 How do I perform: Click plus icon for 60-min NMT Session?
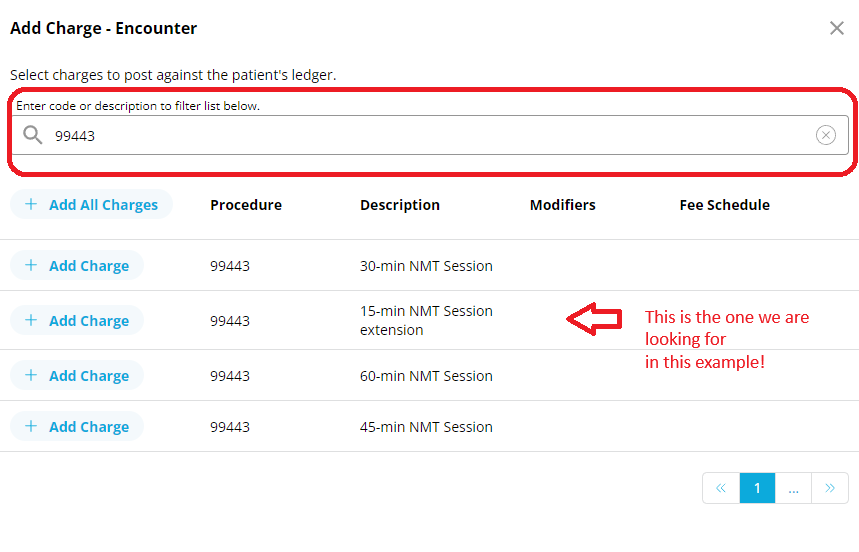pyautogui.click(x=31, y=375)
